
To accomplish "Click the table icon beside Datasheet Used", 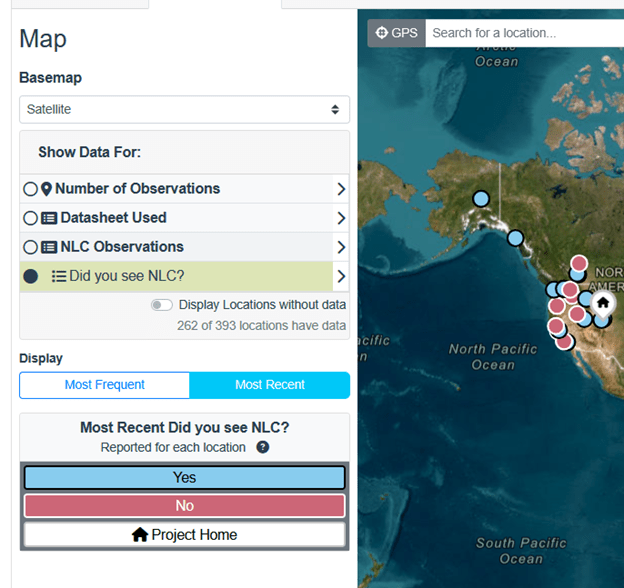I will click(48, 218).
